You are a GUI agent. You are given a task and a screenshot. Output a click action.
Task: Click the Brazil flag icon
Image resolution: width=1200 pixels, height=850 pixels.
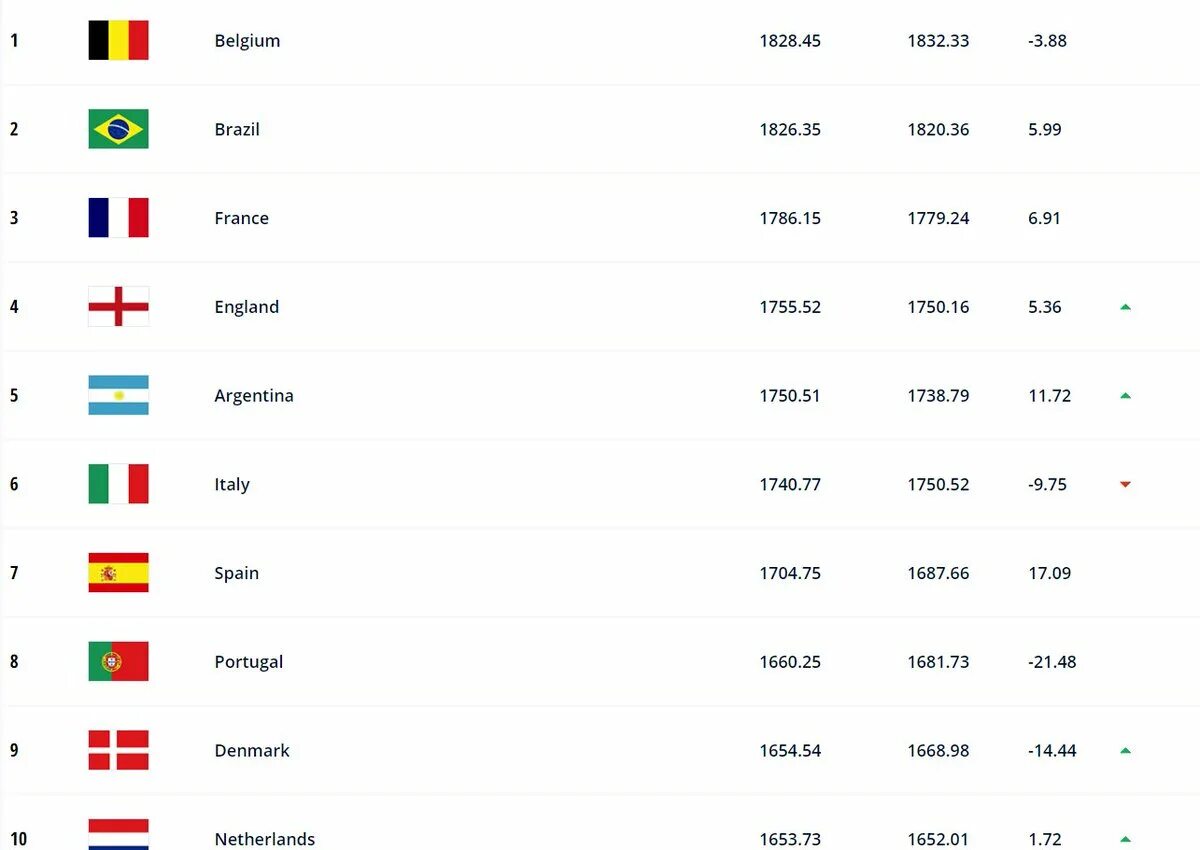coord(118,129)
